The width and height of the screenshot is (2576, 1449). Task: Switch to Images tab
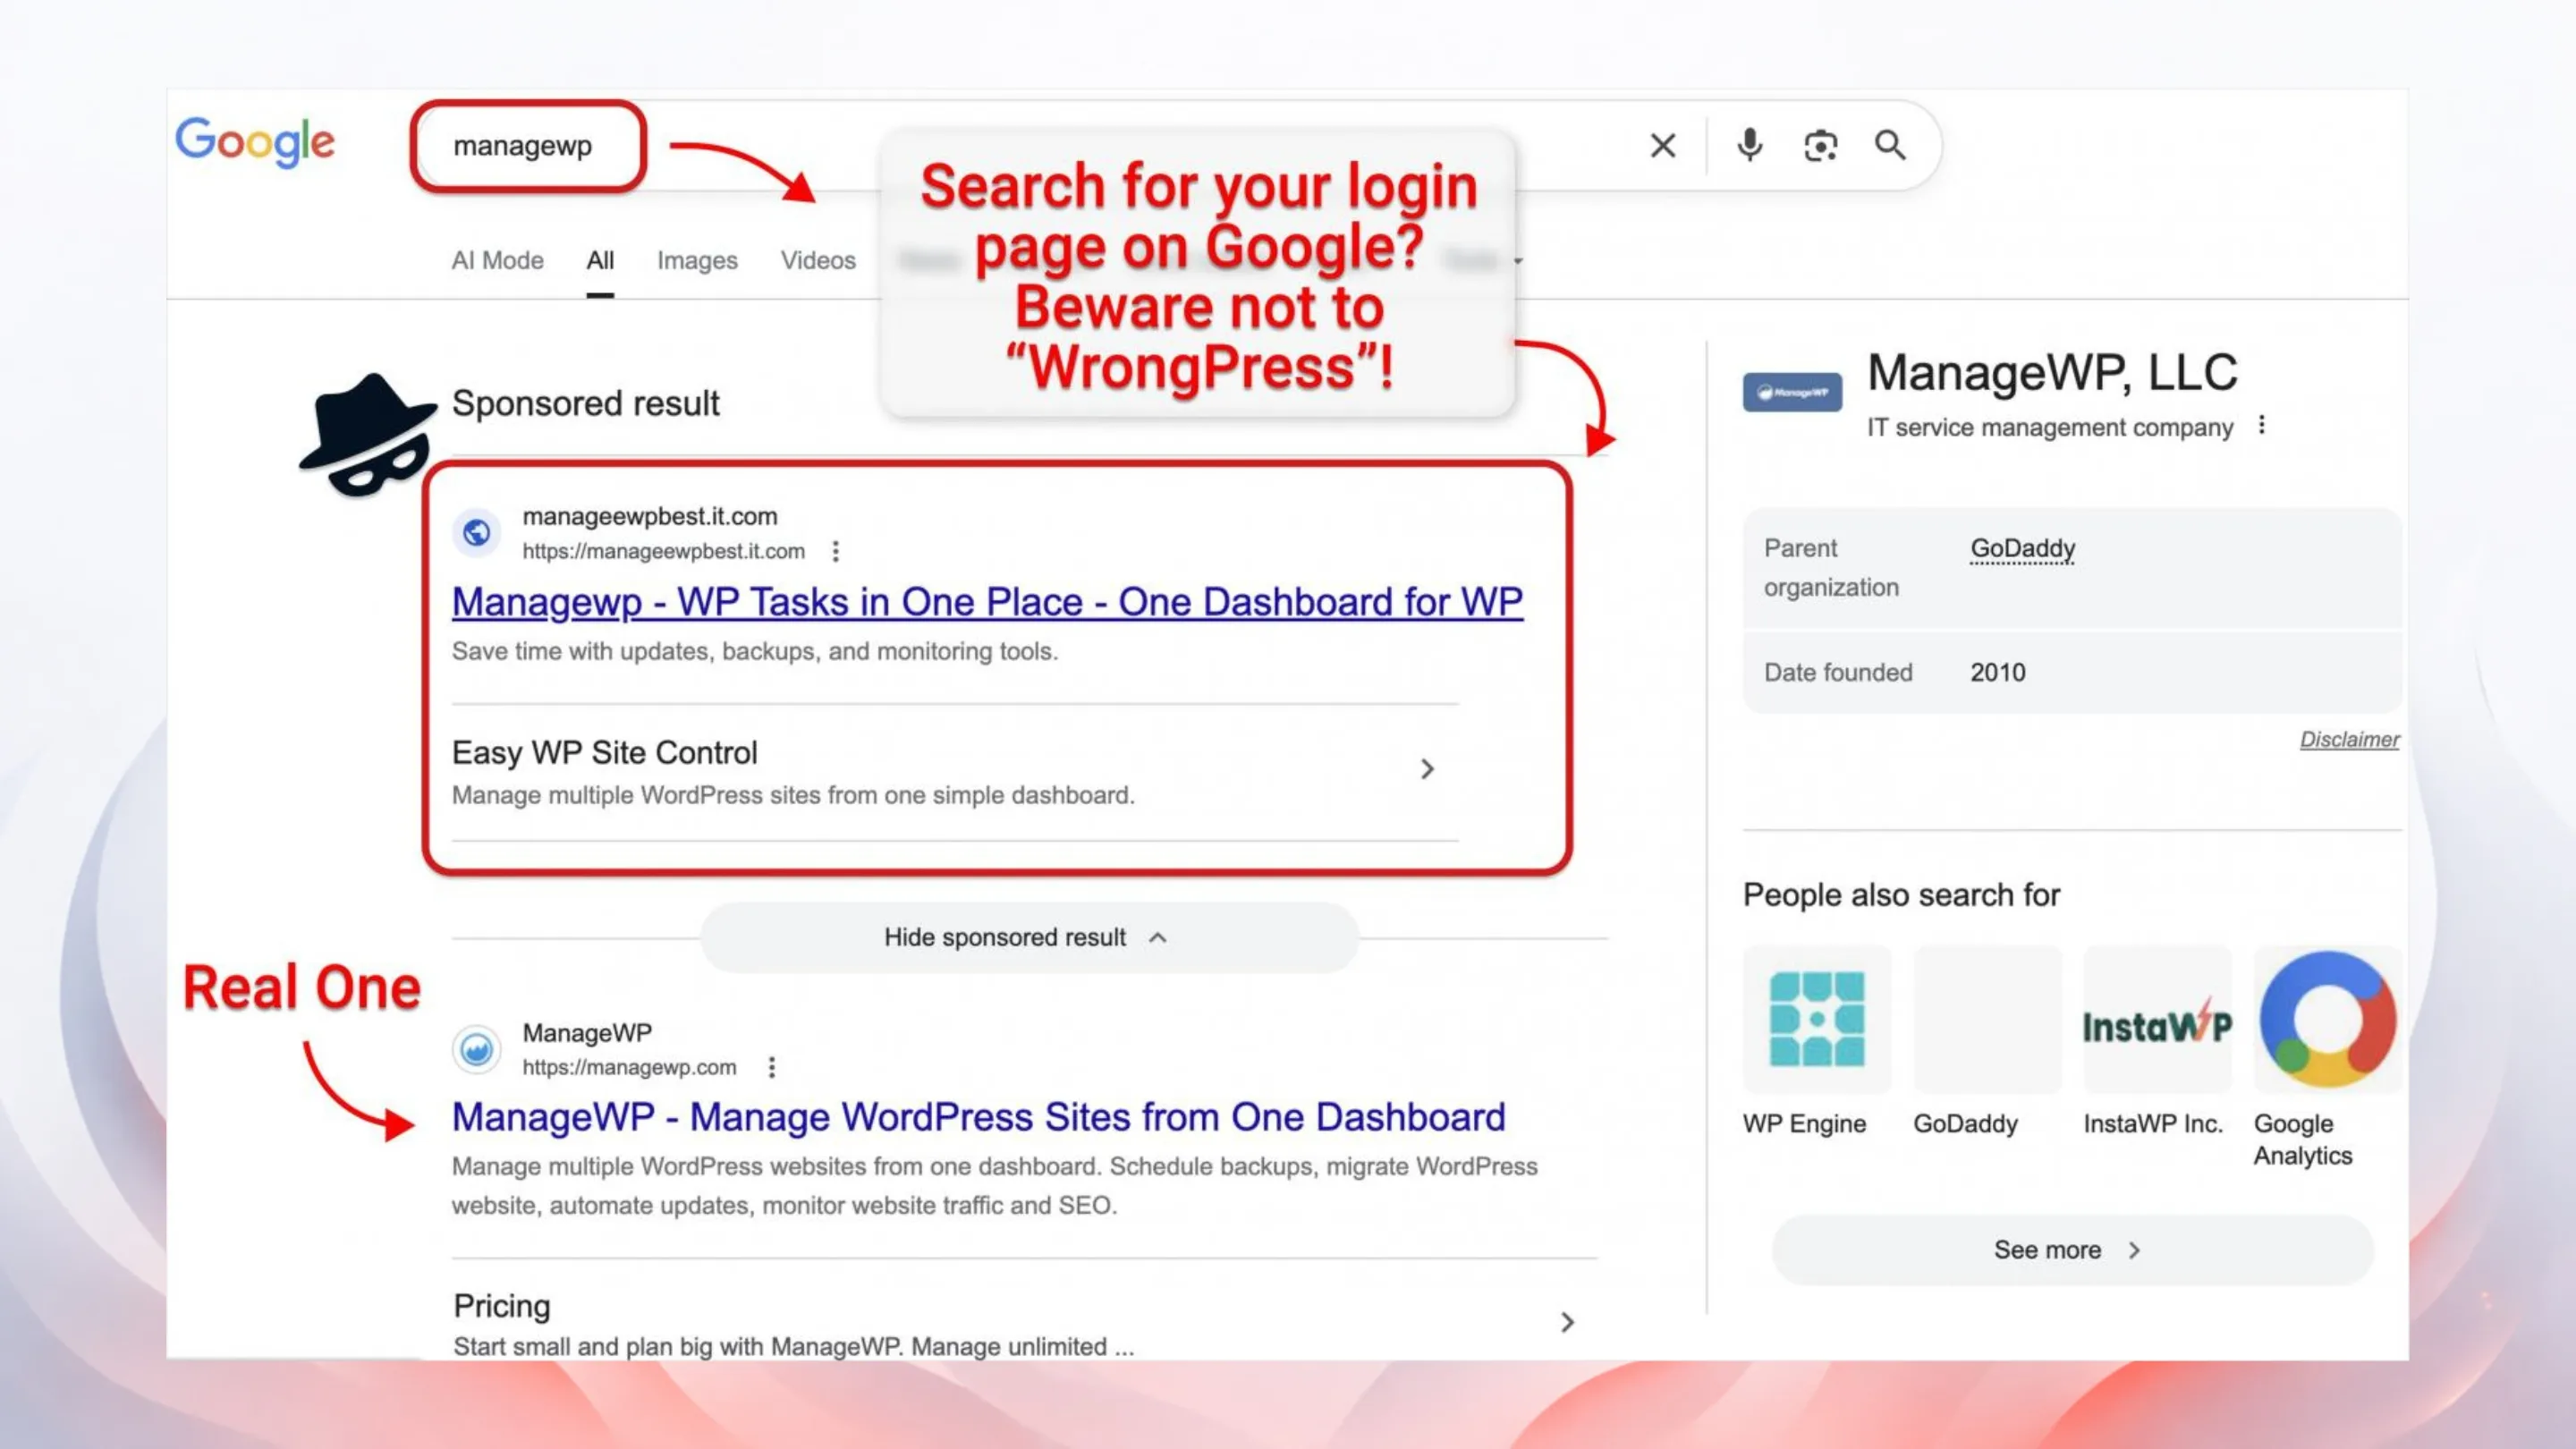pyautogui.click(x=697, y=260)
